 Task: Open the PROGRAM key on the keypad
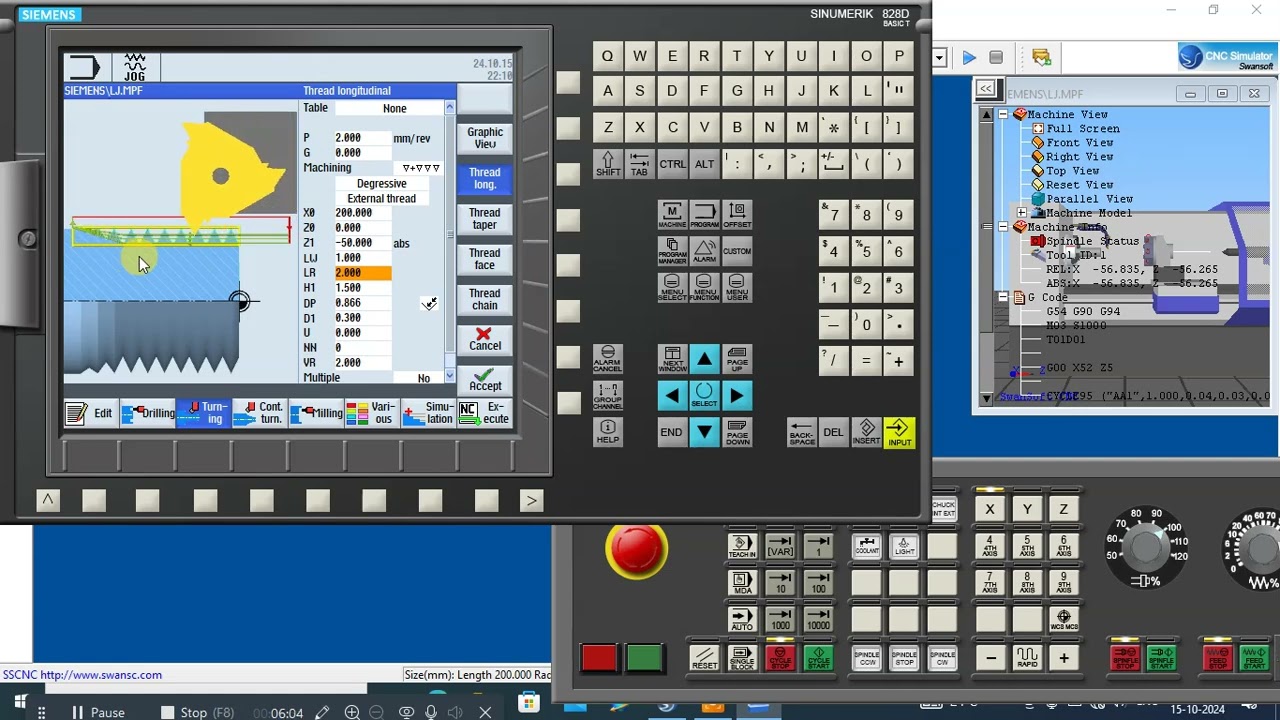[x=704, y=215]
